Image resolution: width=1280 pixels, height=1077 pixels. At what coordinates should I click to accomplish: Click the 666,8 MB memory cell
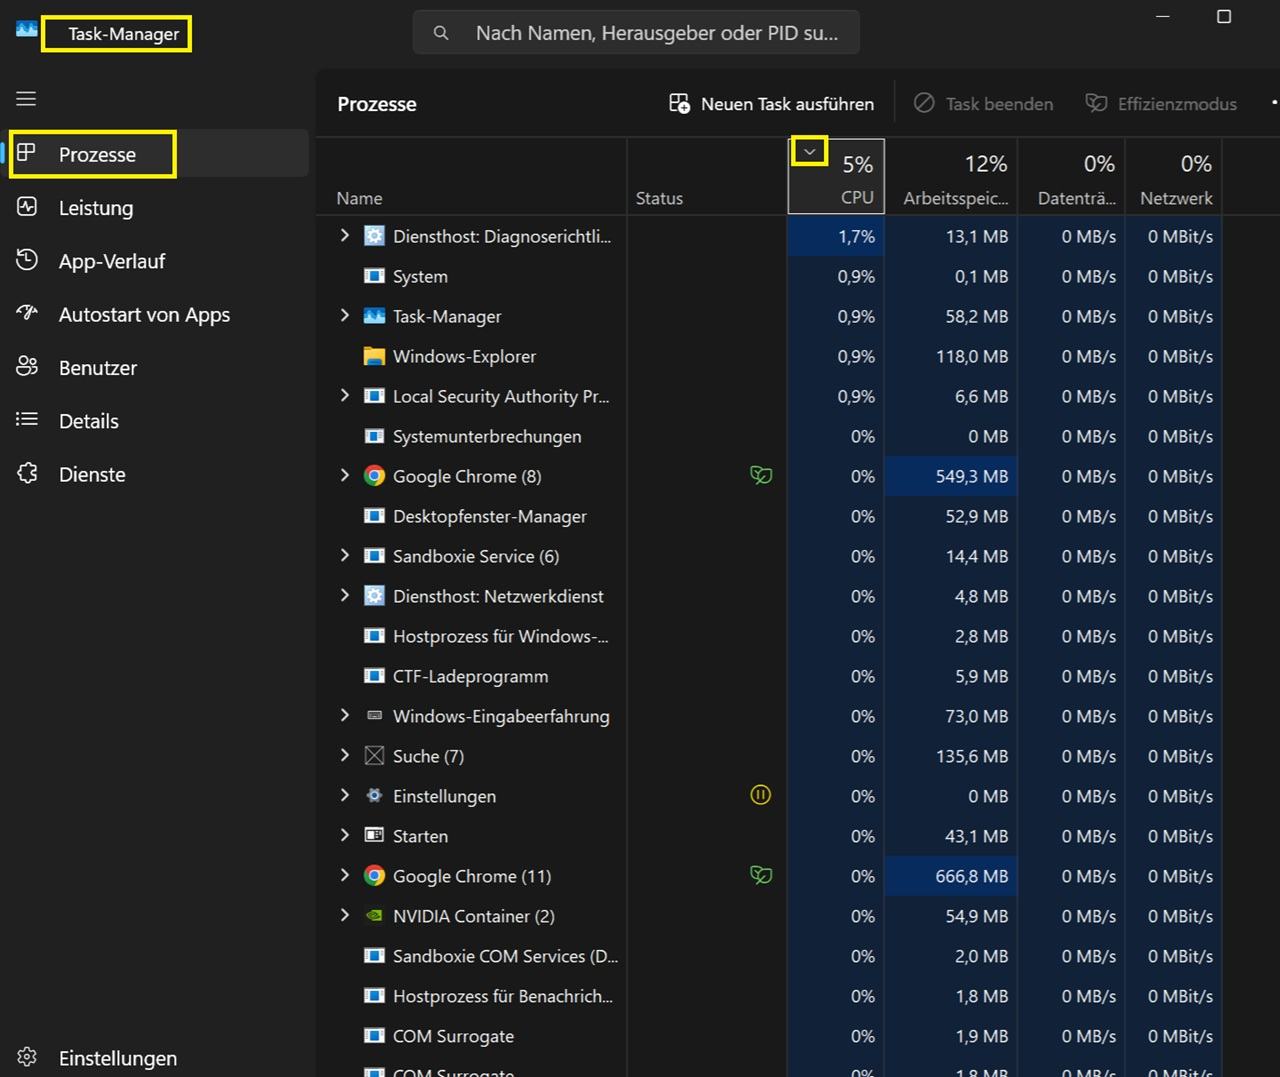951,876
